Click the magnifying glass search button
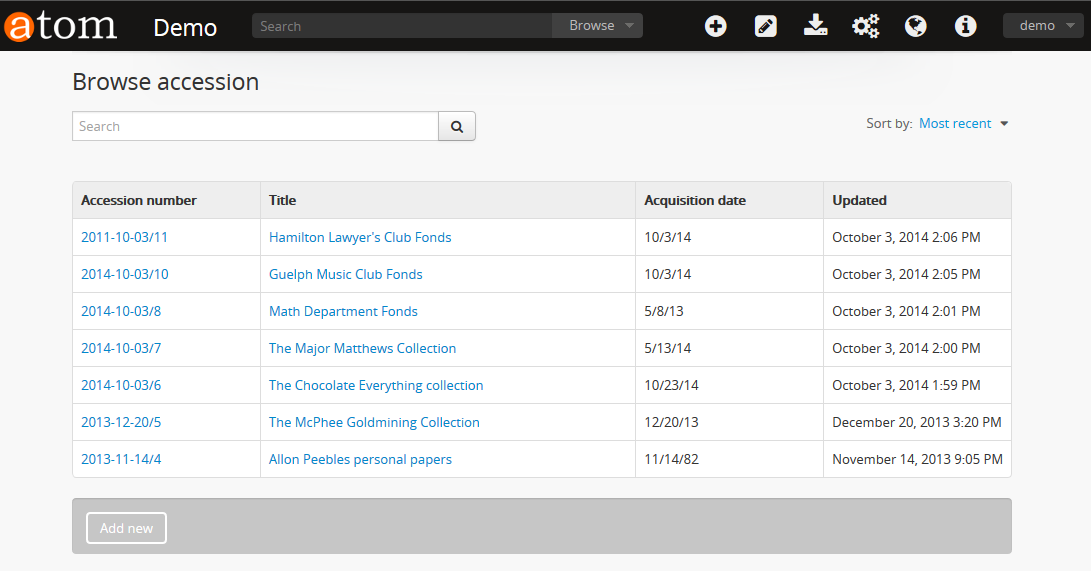Screen dimensions: 1091x571 click(x=457, y=126)
